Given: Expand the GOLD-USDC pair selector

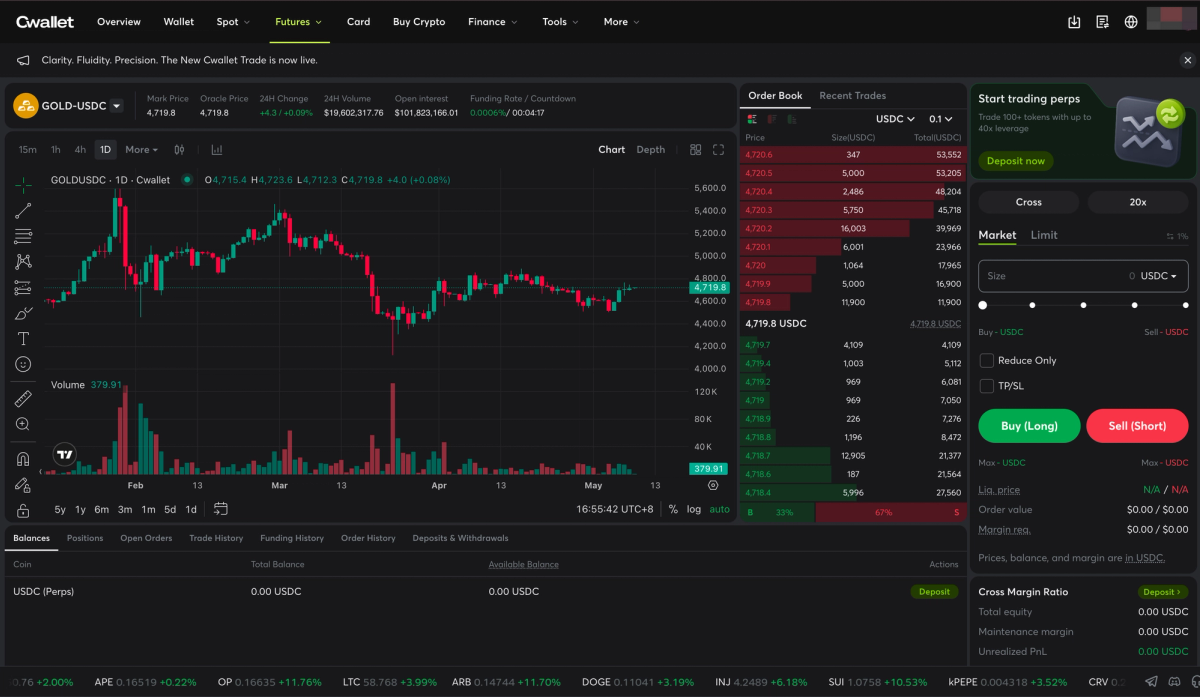Looking at the screenshot, I should pyautogui.click(x=117, y=106).
